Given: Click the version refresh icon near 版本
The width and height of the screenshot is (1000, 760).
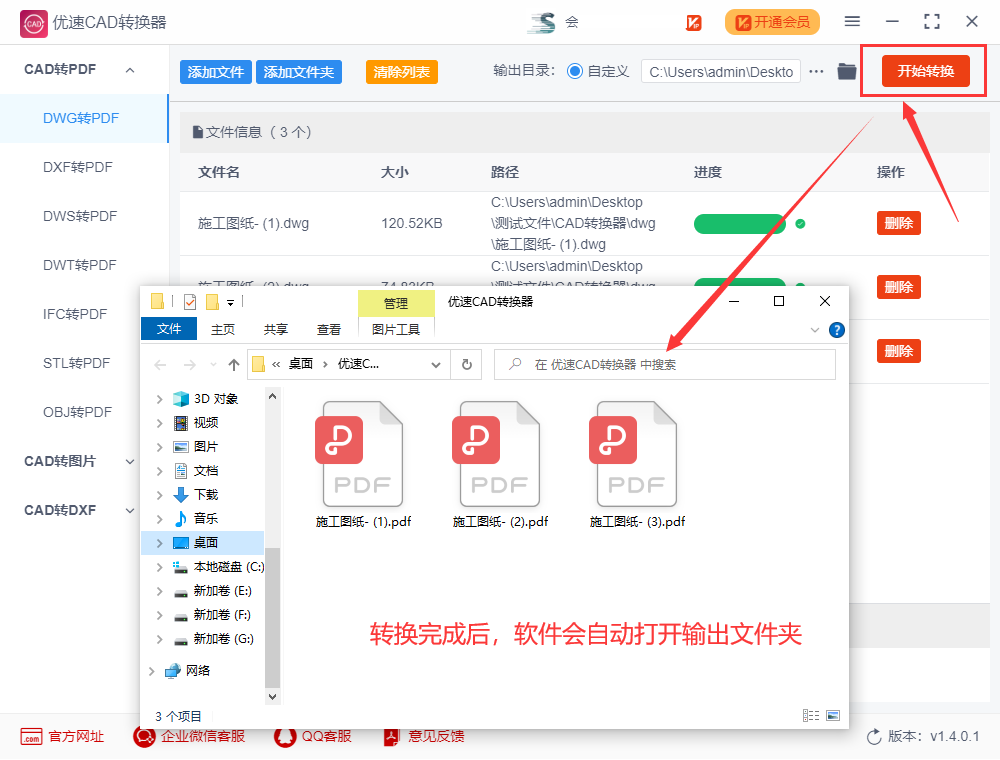Looking at the screenshot, I should tap(874, 736).
